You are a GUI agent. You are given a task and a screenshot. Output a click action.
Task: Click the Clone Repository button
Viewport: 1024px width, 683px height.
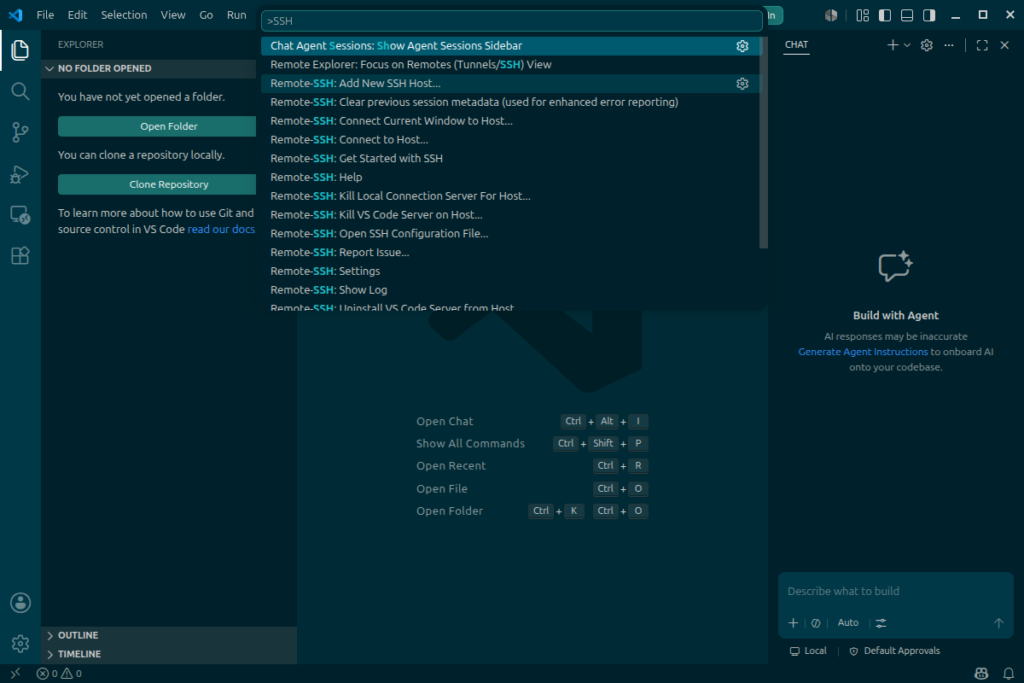157,185
